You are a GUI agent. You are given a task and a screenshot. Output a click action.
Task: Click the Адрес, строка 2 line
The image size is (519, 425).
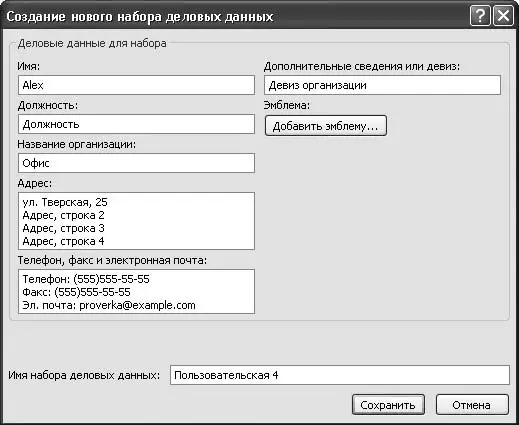click(63, 215)
